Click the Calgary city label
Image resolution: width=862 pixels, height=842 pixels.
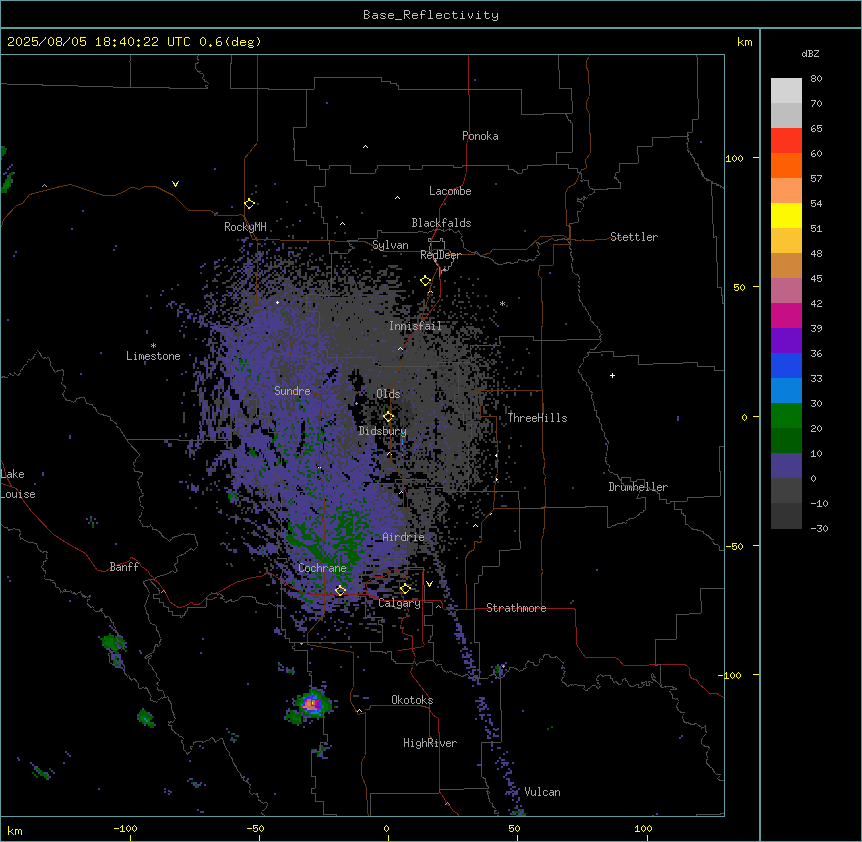click(x=399, y=603)
